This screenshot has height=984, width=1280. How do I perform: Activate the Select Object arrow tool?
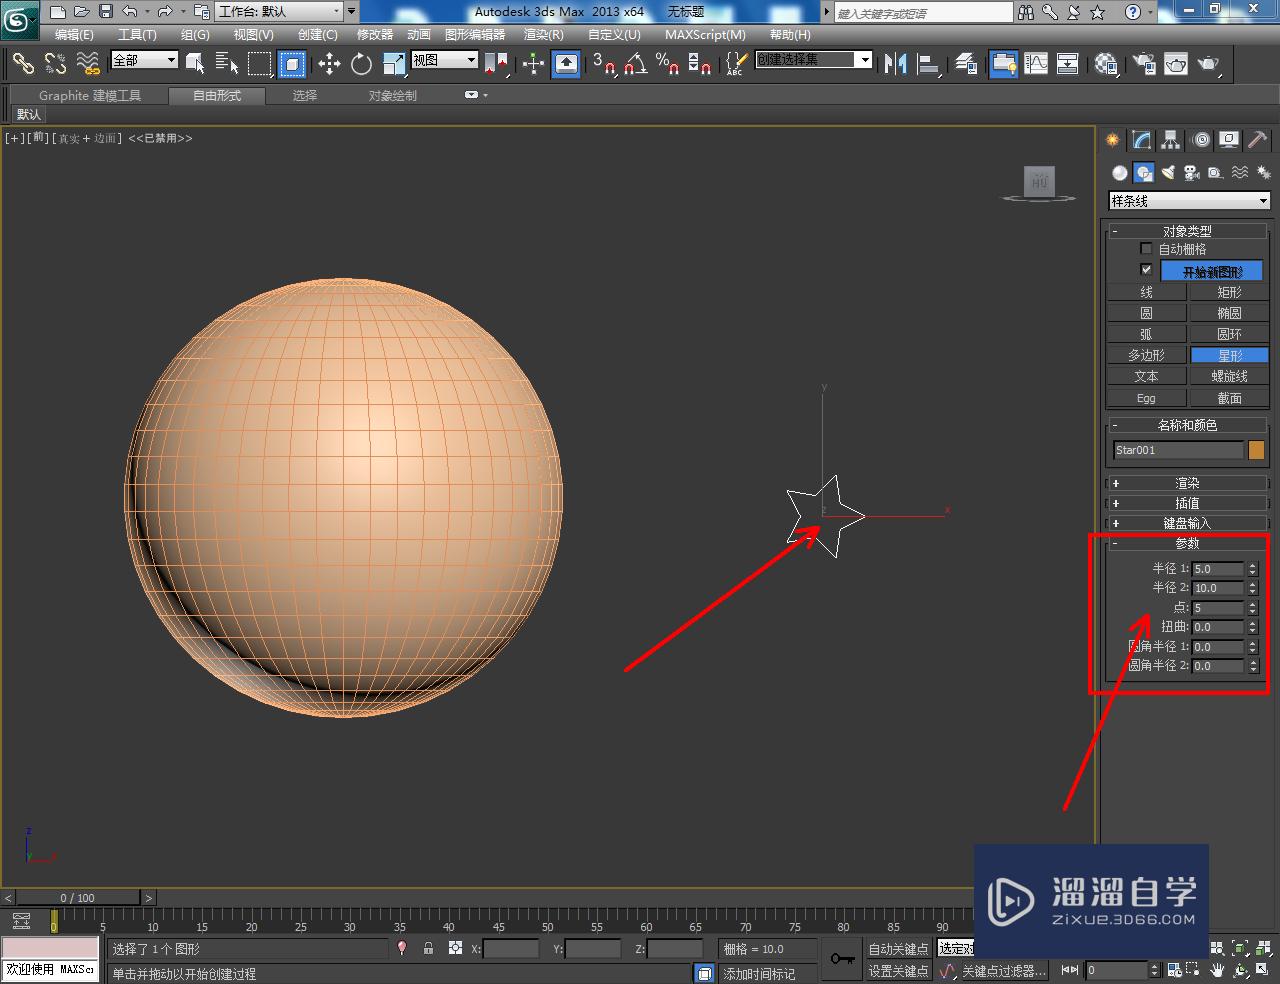coord(196,64)
